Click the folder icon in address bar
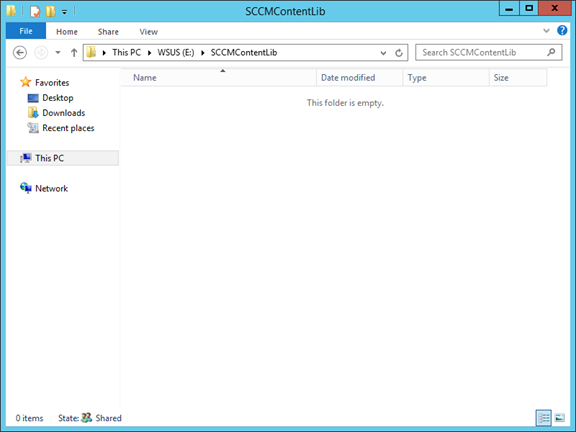The width and height of the screenshot is (576, 432). (x=91, y=52)
